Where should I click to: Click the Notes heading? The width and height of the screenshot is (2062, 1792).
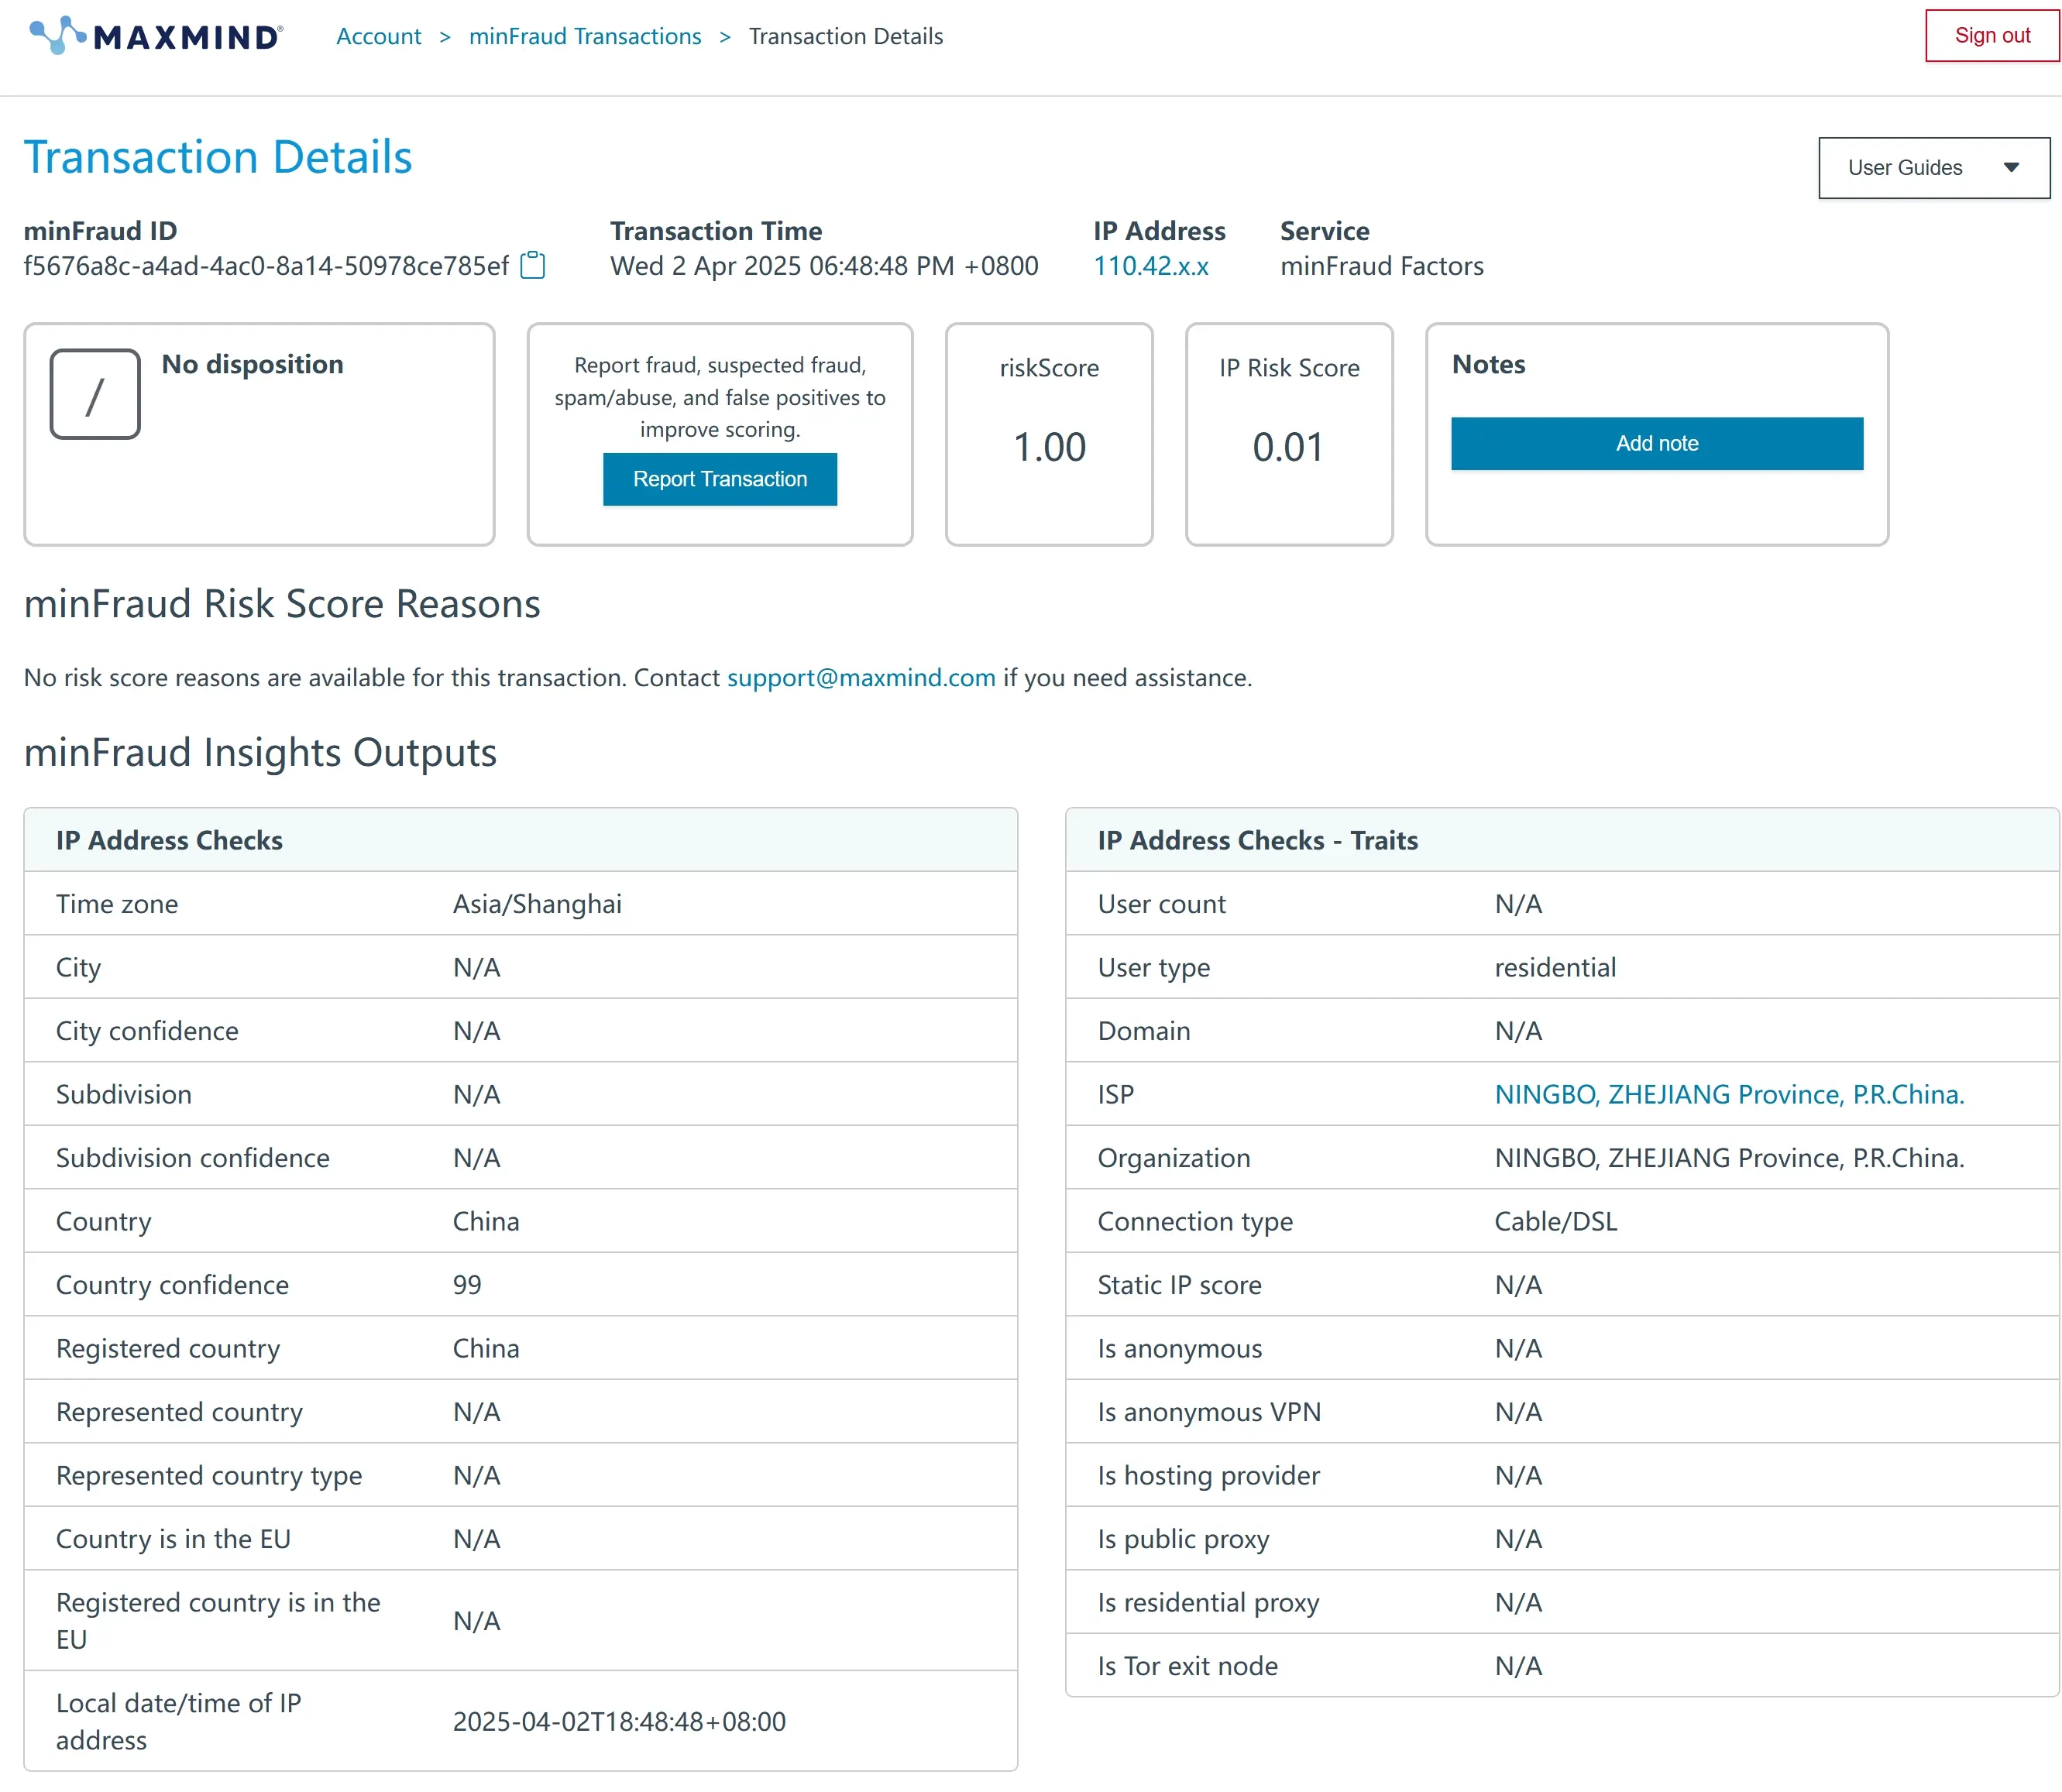[1488, 364]
